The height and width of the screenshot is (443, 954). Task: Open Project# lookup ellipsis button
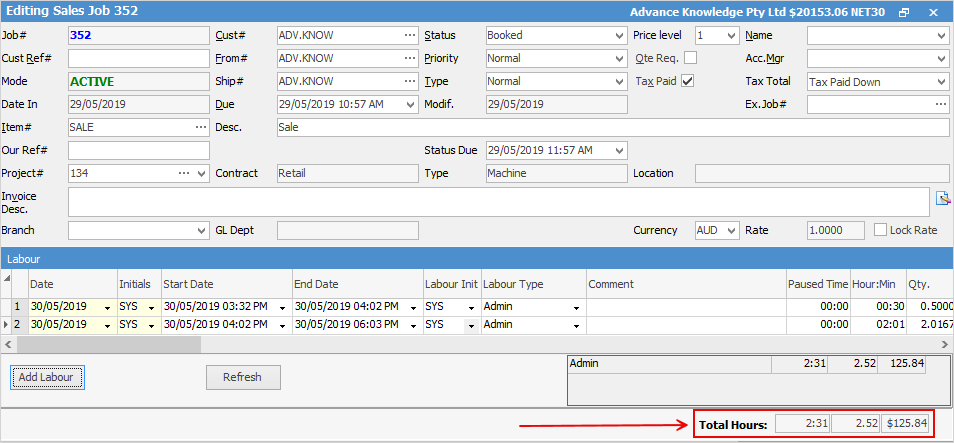[x=184, y=173]
